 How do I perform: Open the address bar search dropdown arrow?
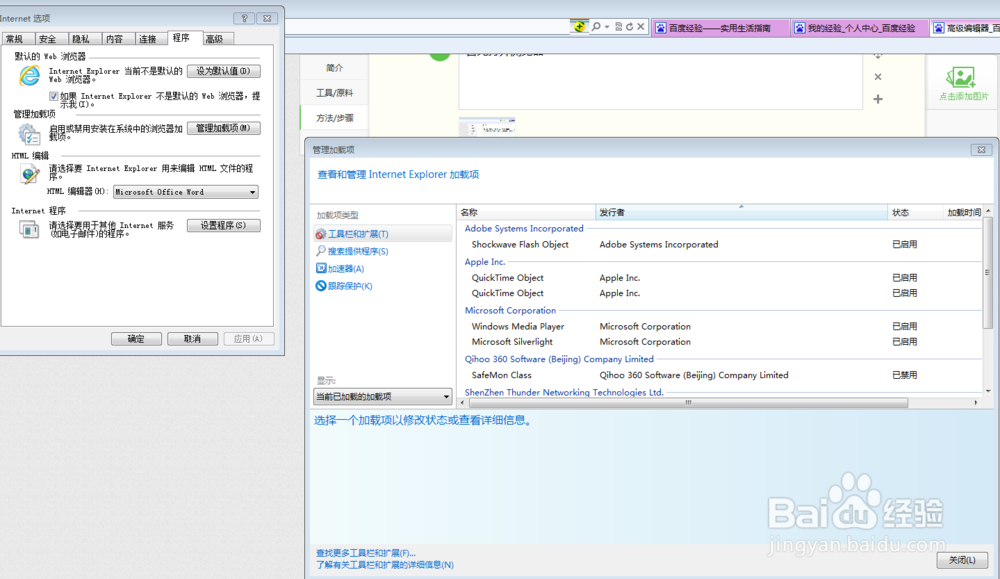pyautogui.click(x=607, y=27)
